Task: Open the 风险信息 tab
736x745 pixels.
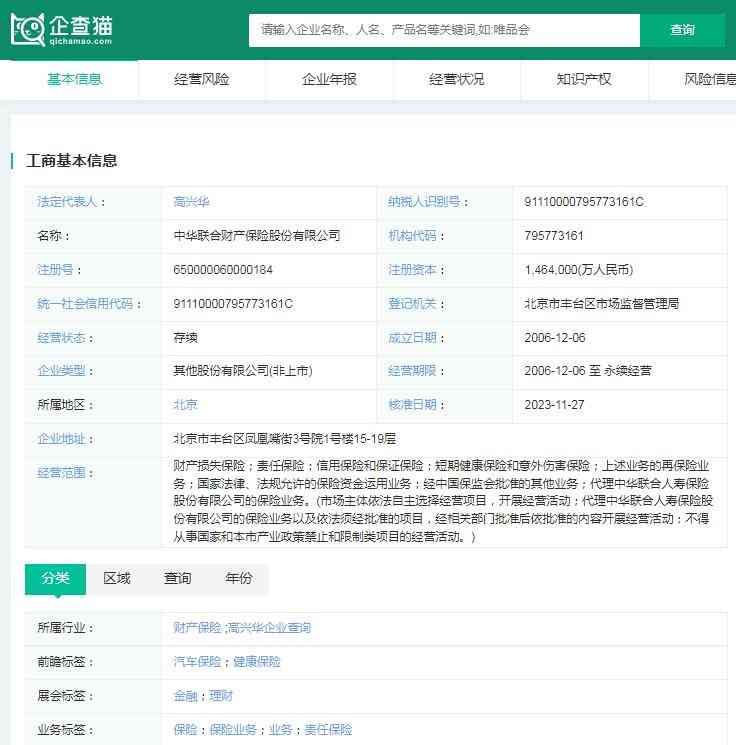Action: click(708, 79)
